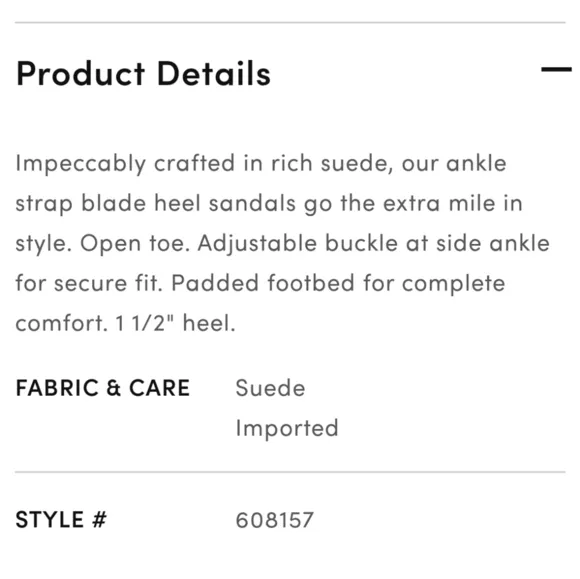Click the Suede fabric text

(x=270, y=388)
